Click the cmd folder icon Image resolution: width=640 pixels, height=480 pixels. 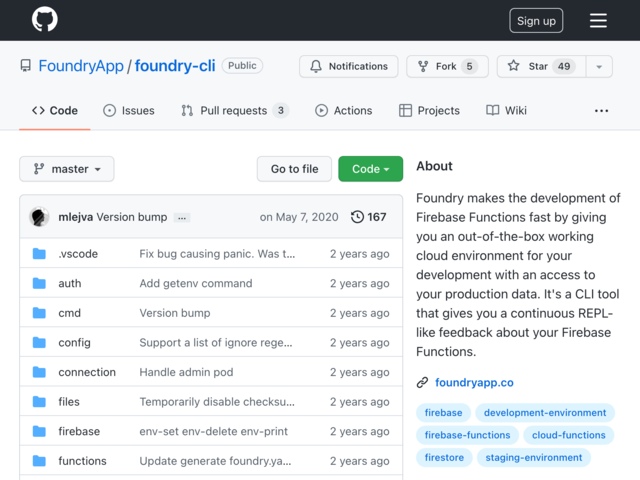pos(39,313)
